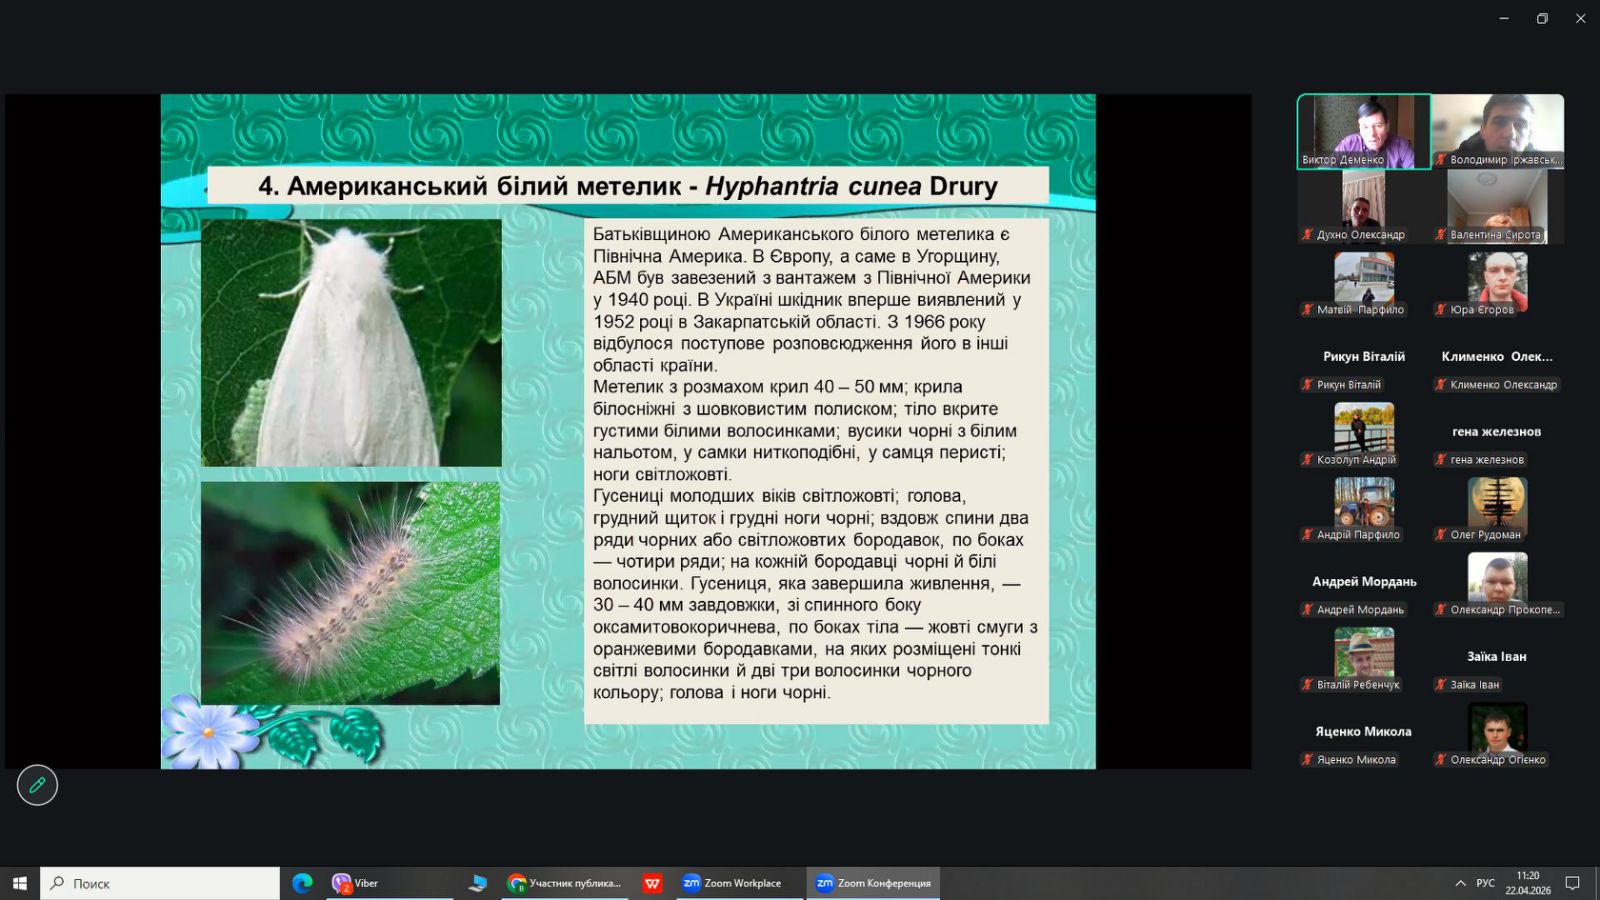This screenshot has height=900, width=1600.
Task: Select Виктор Деменко's video thumbnail
Action: 1363,130
